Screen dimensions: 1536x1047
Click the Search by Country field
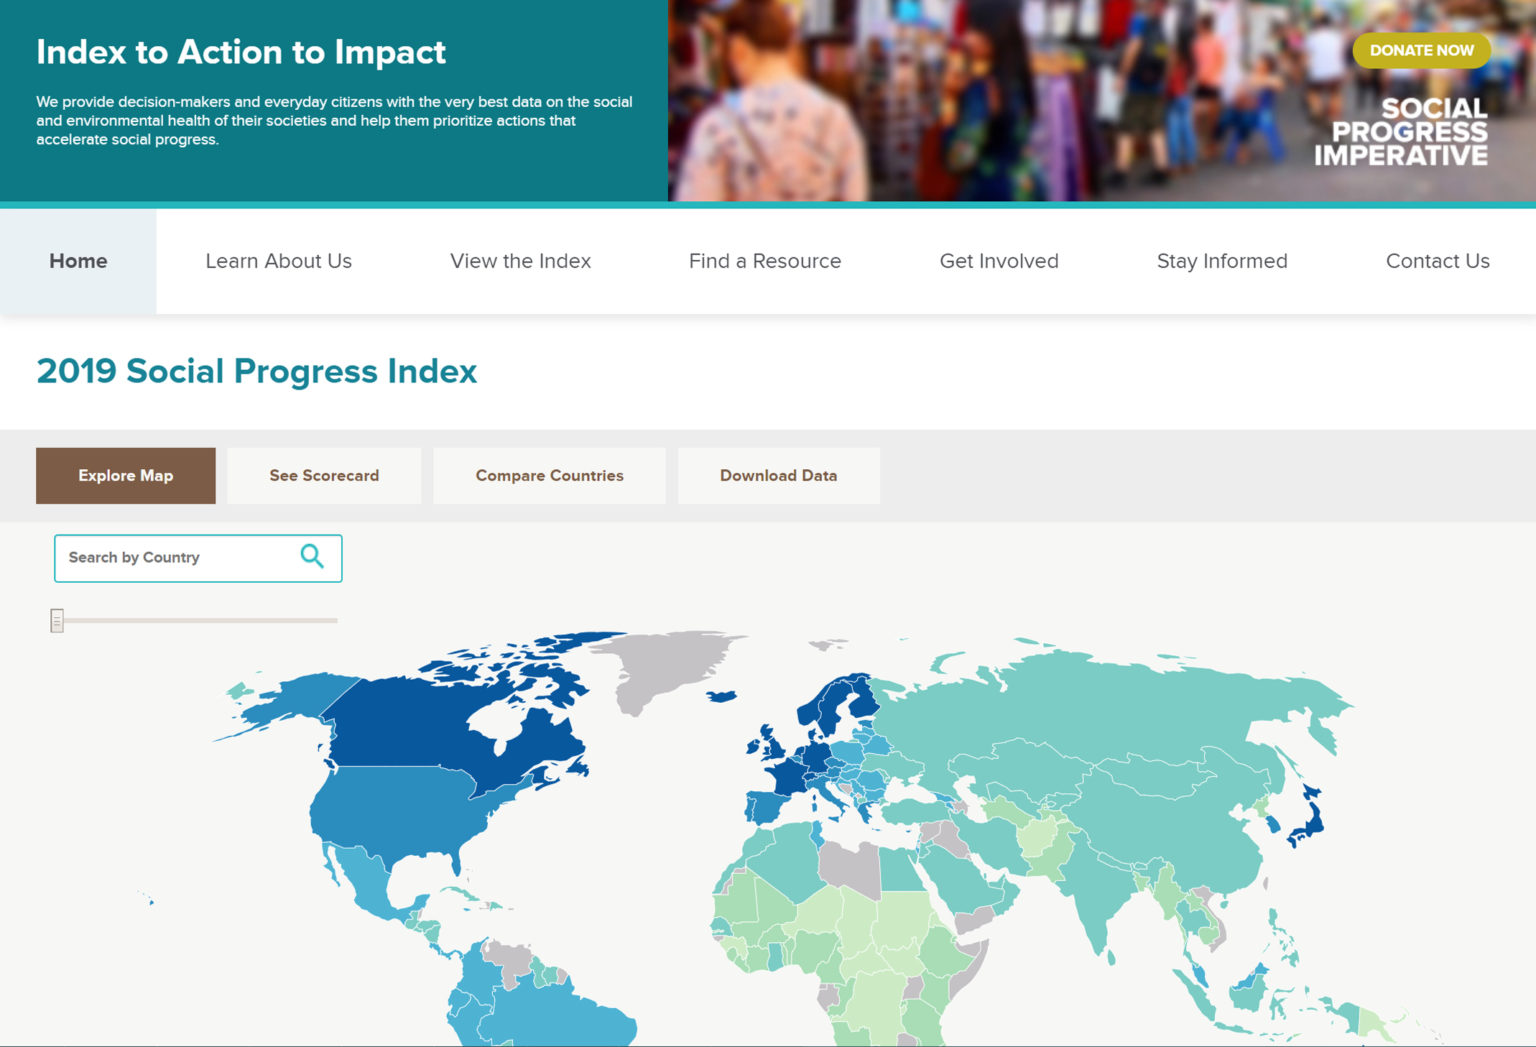(x=170, y=557)
